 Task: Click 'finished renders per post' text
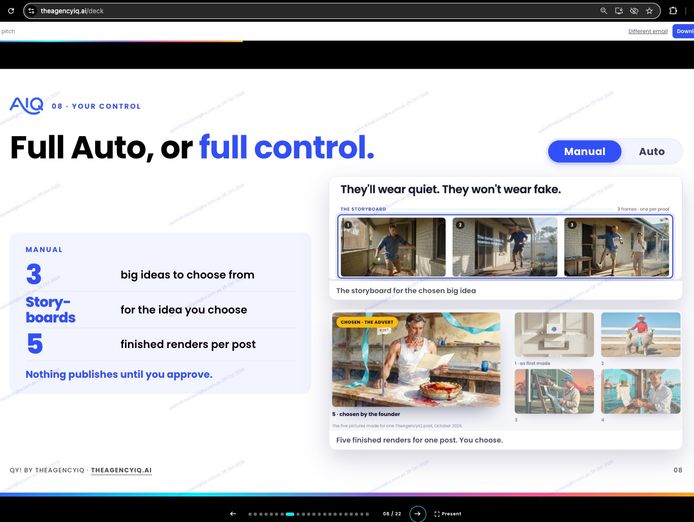188,344
